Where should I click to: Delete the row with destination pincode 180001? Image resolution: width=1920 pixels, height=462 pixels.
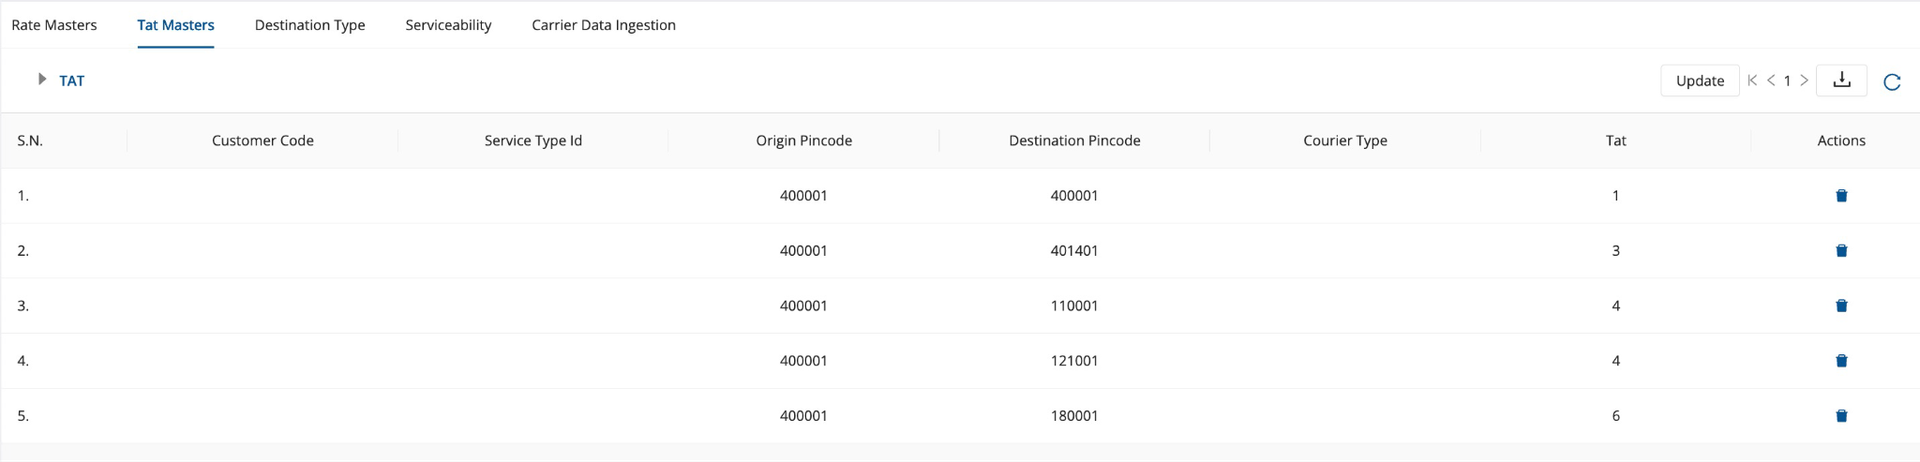(x=1841, y=416)
